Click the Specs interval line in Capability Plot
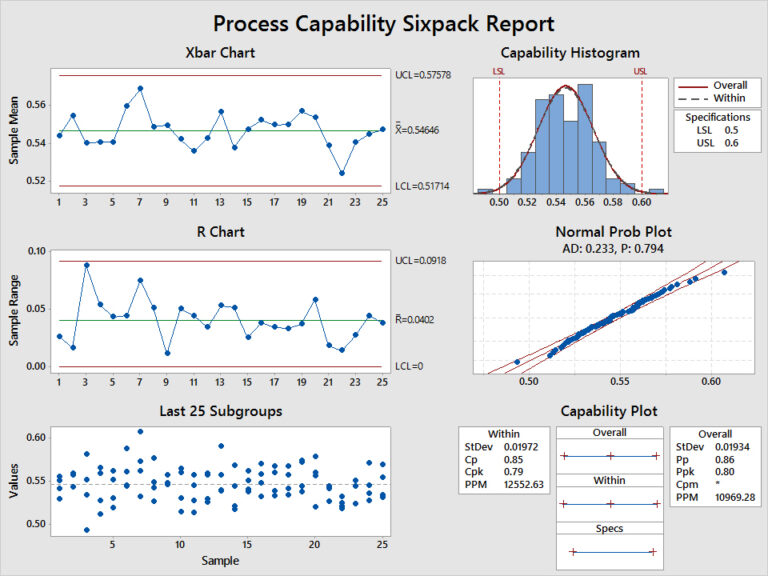 pyautogui.click(x=612, y=551)
